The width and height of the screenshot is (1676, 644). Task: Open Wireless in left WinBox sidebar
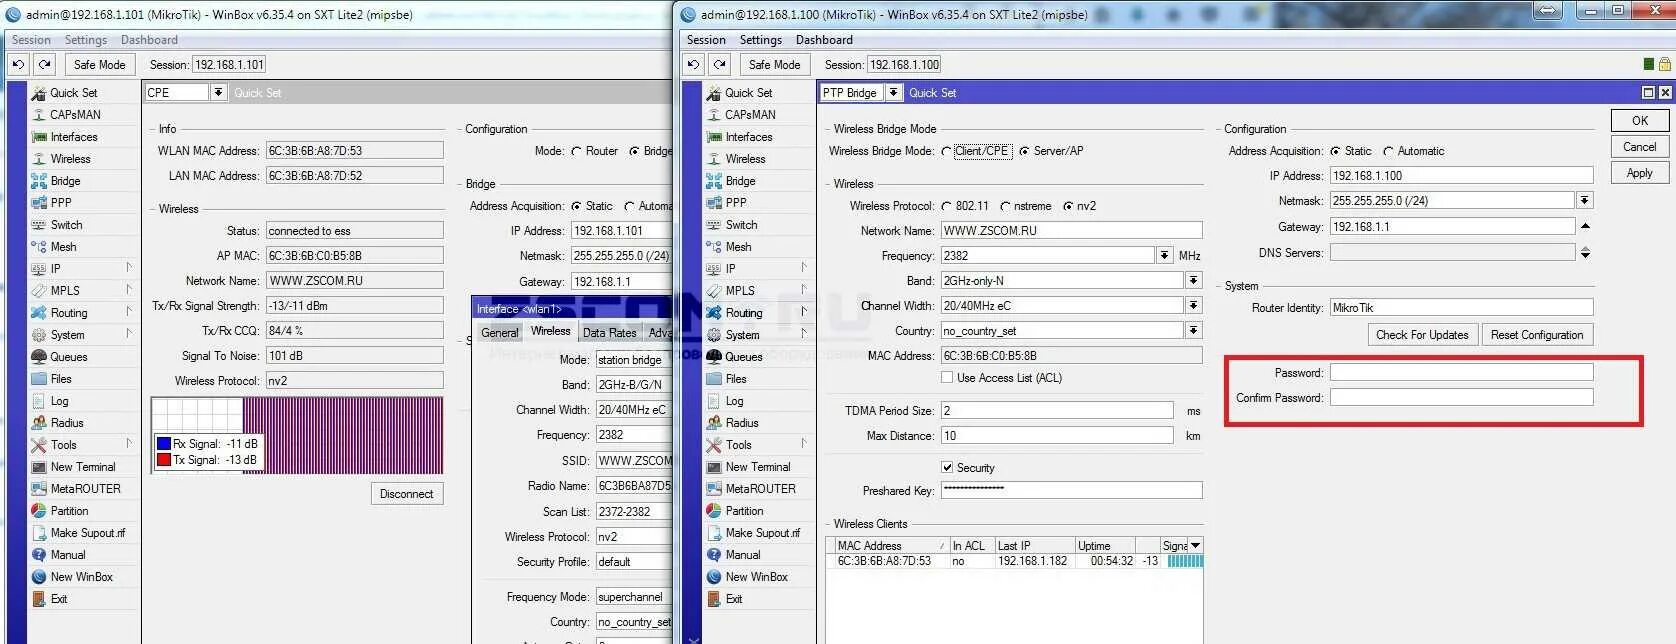(x=71, y=159)
